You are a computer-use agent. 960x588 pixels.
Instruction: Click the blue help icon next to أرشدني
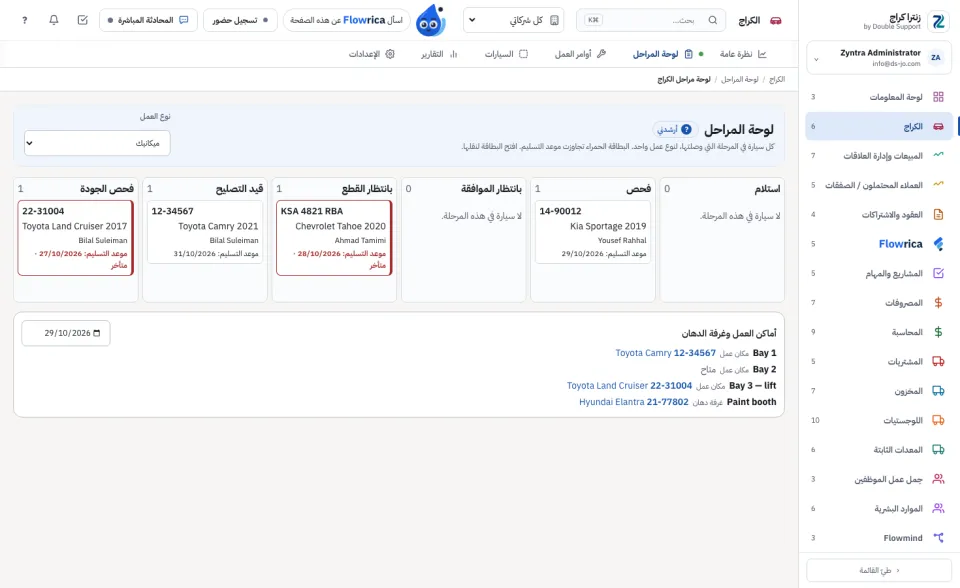686,129
